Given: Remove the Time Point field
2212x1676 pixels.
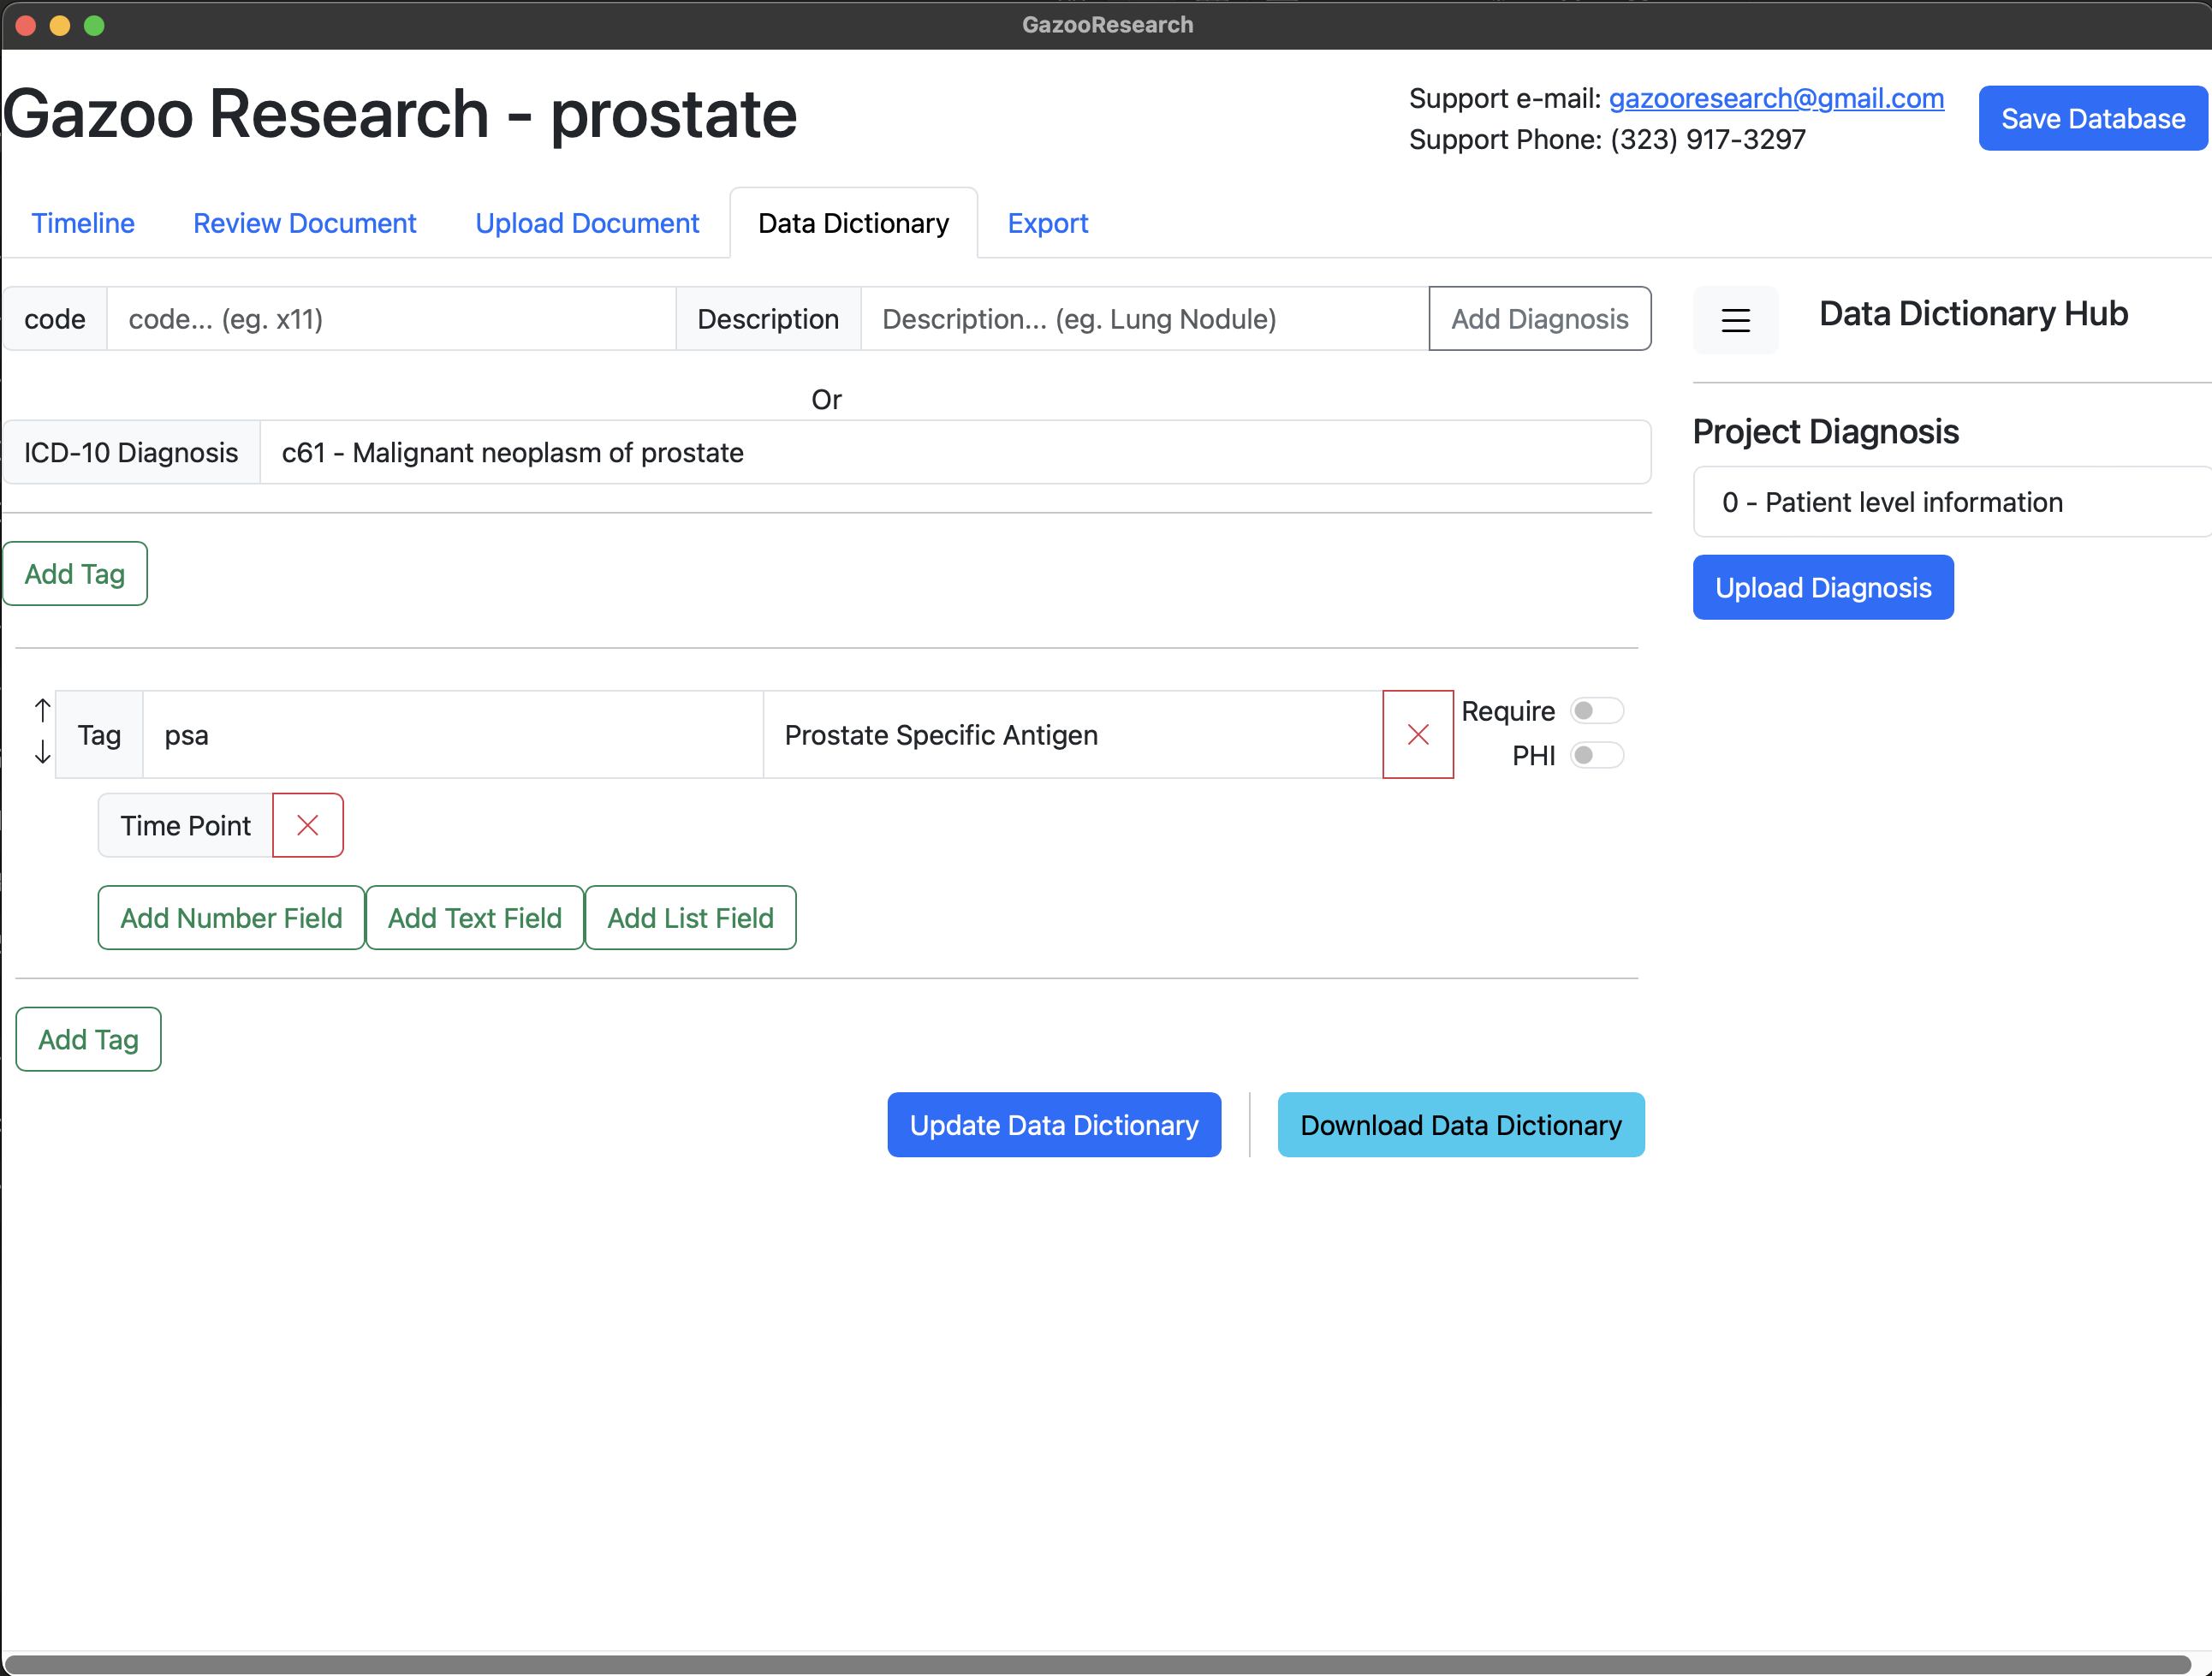Looking at the screenshot, I should [x=308, y=826].
